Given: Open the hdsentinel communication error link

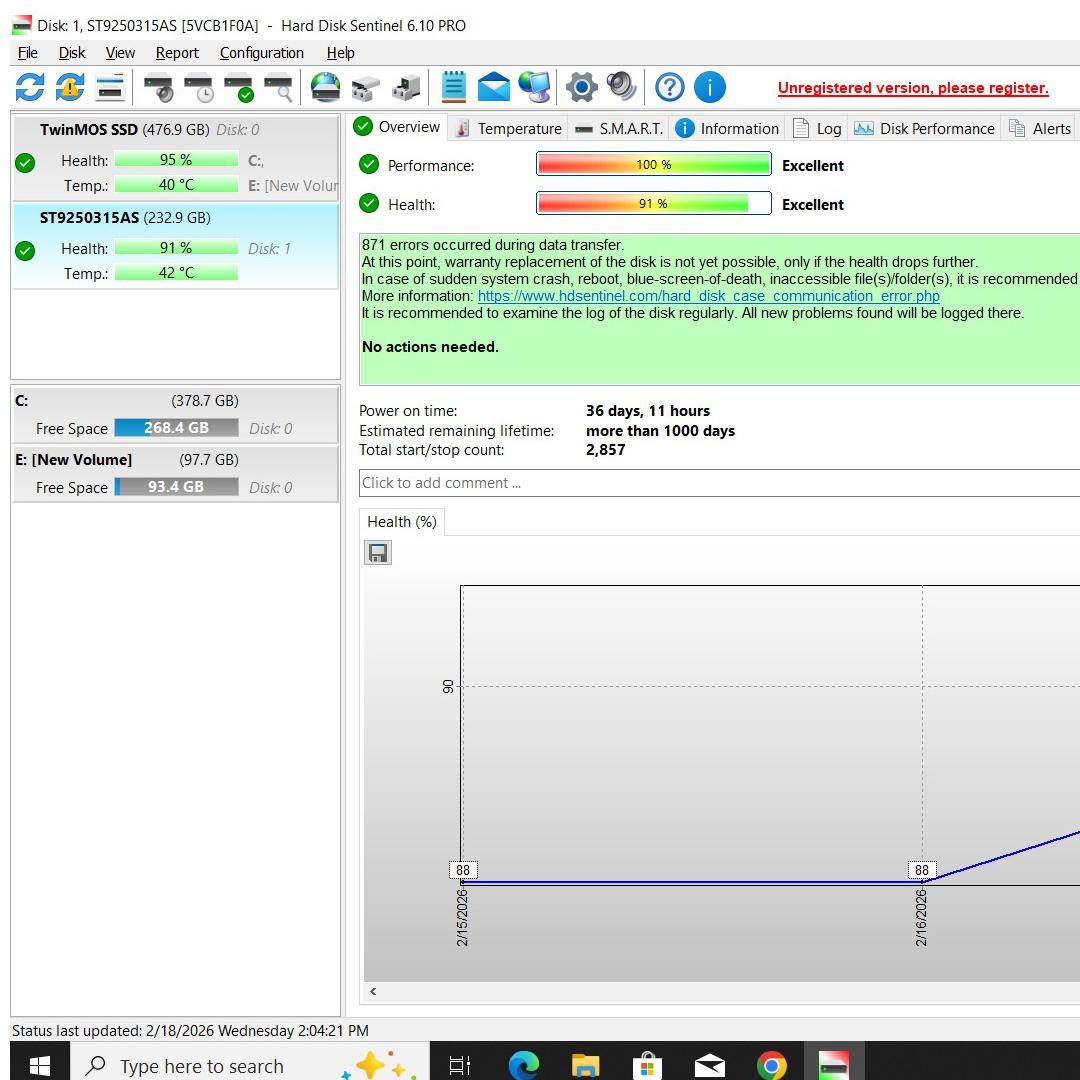Looking at the screenshot, I should (708, 296).
